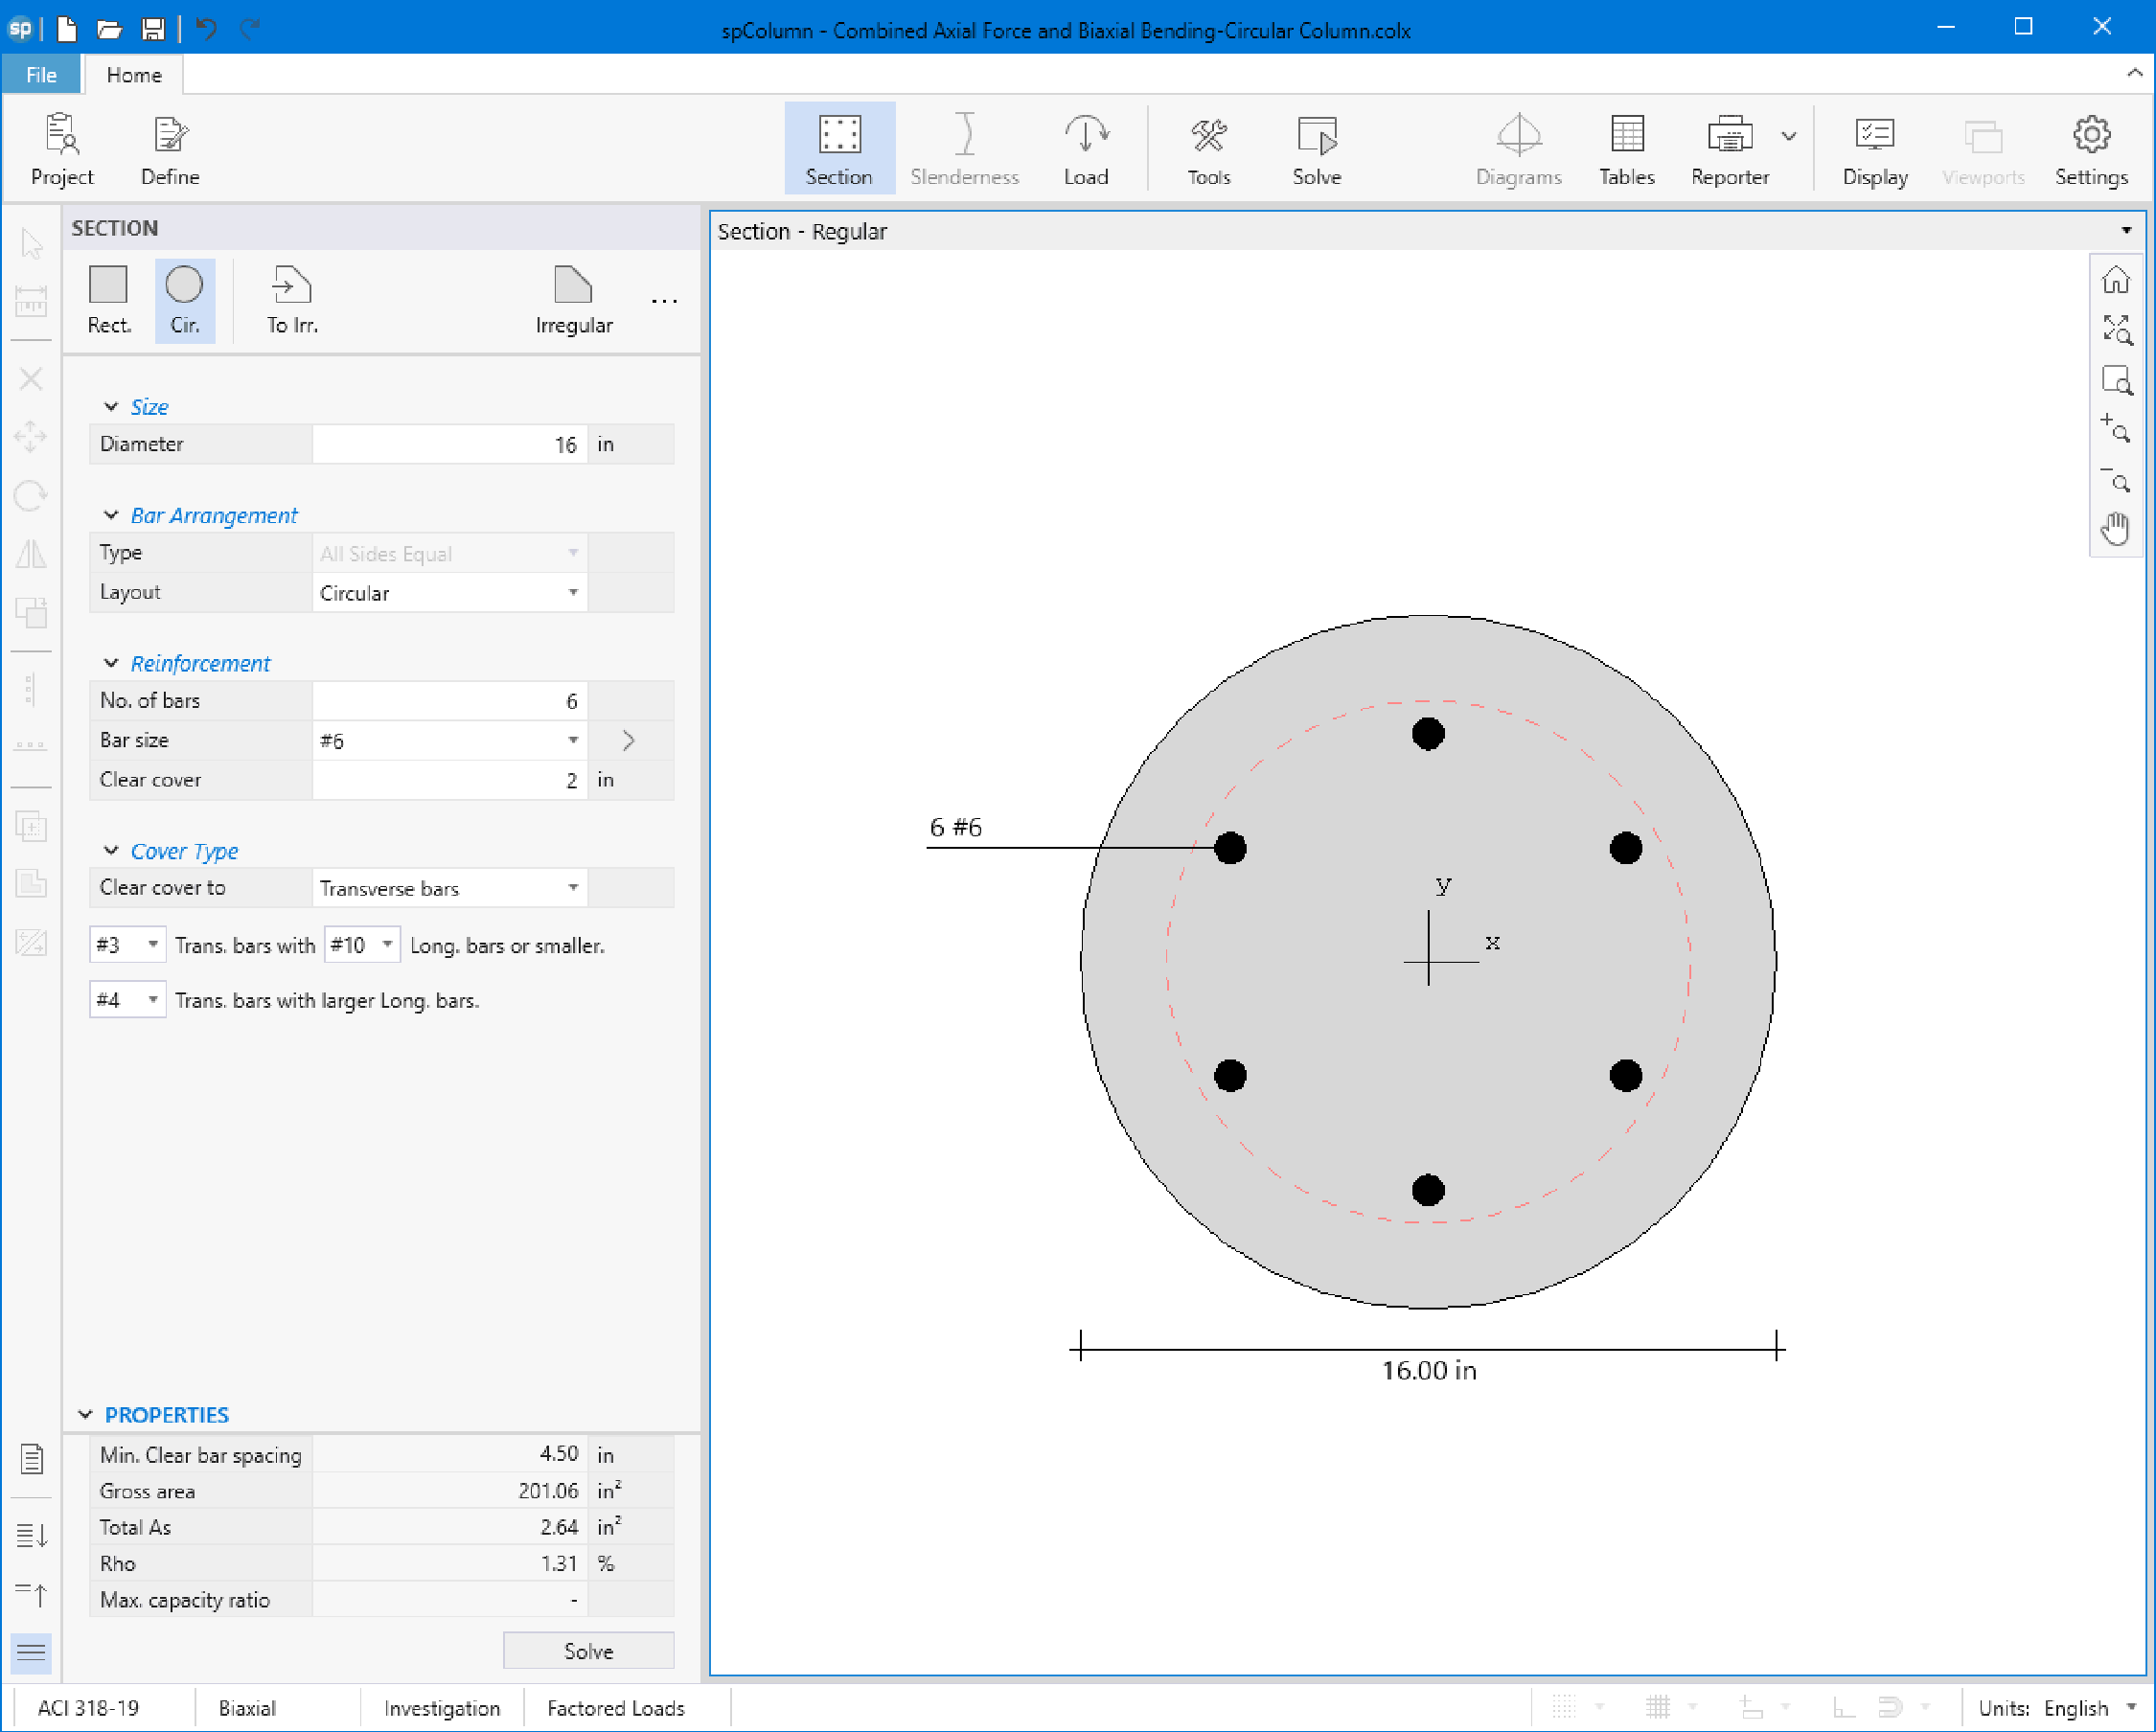This screenshot has height=1732, width=2156.
Task: Open the Reporter dropdown arrow
Action: [x=1789, y=136]
